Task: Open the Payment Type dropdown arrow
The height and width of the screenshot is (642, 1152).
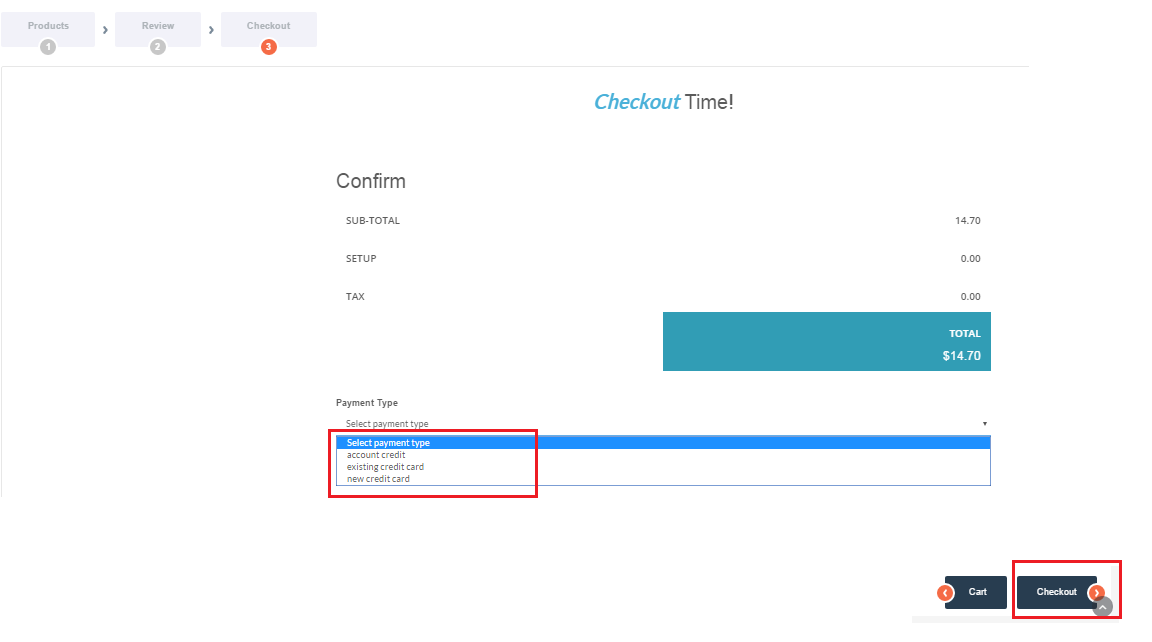Action: (x=984, y=424)
